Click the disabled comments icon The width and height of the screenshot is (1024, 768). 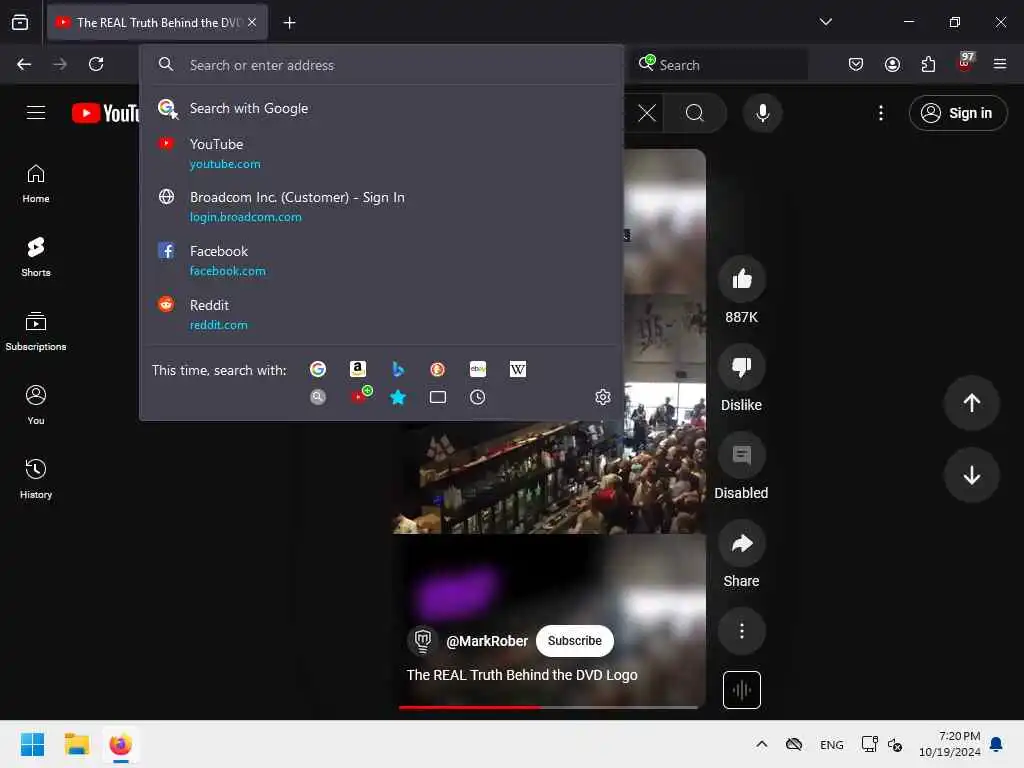tap(742, 455)
